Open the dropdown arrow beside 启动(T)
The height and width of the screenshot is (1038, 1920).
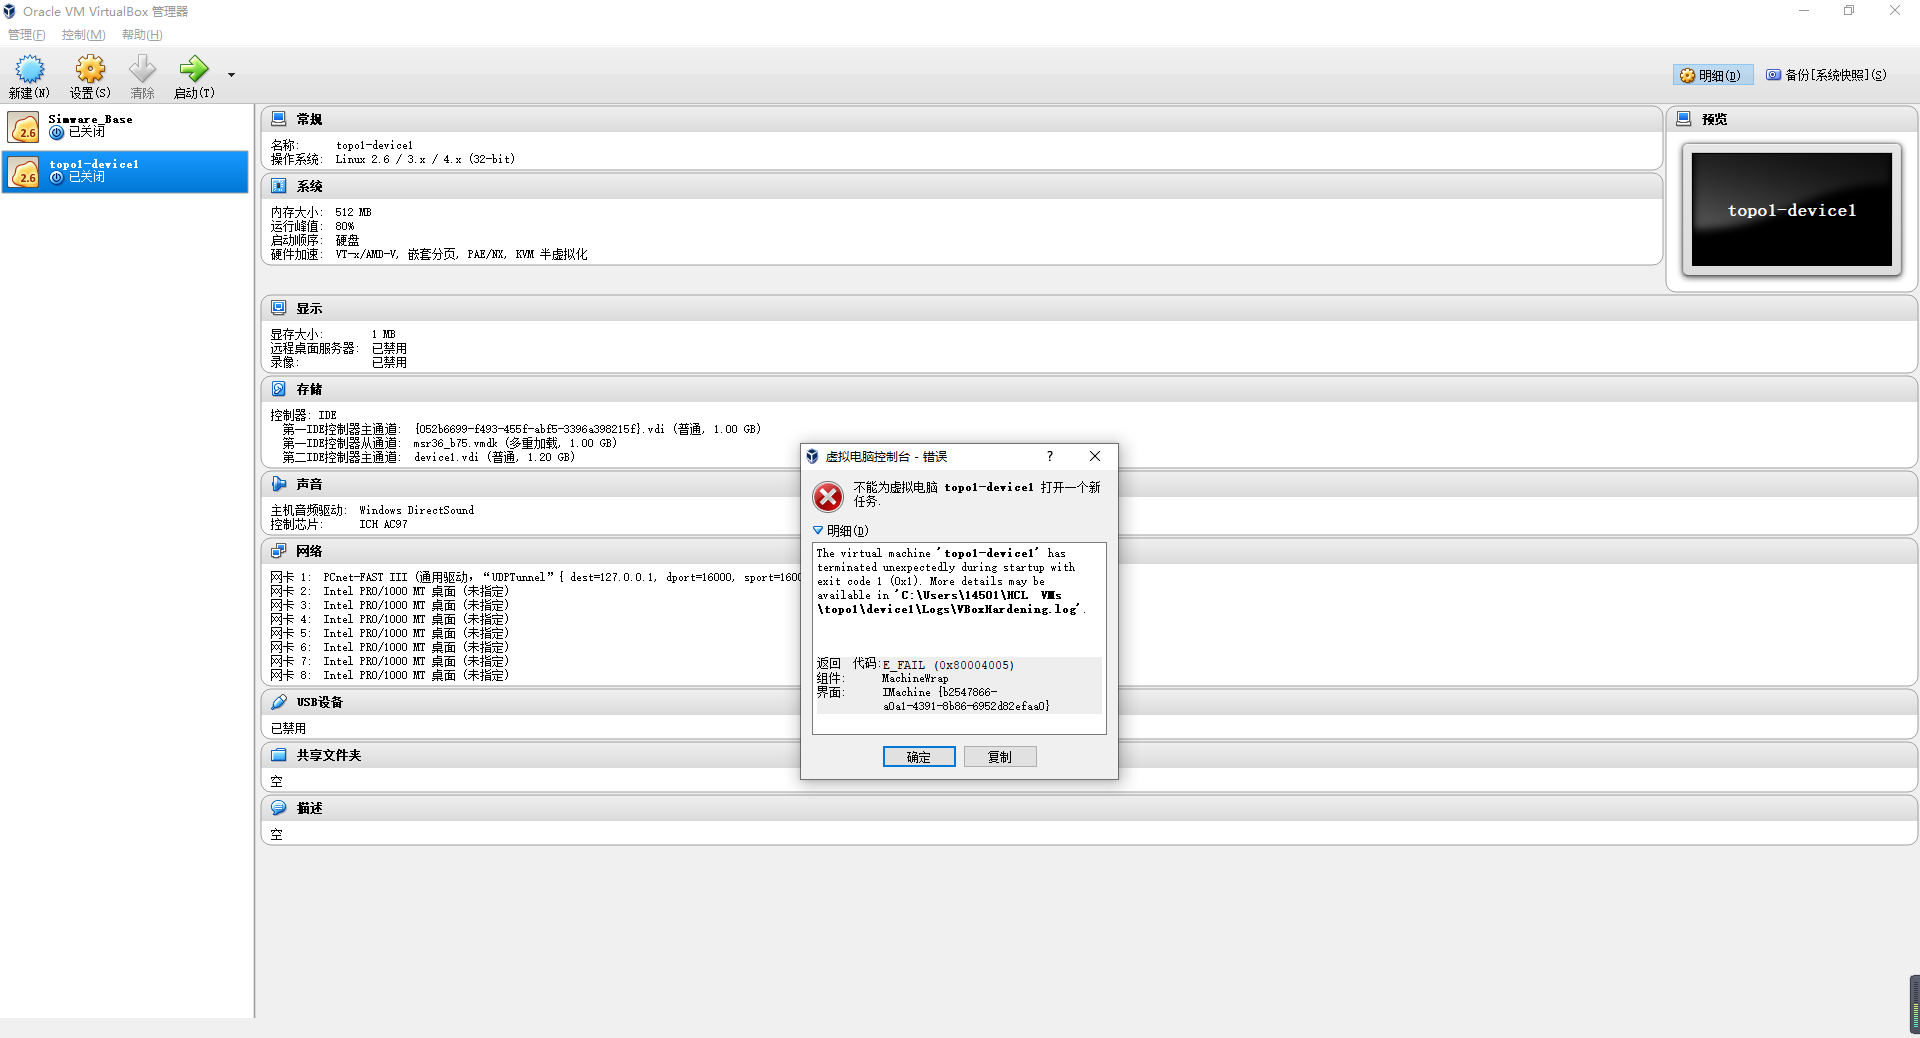231,75
